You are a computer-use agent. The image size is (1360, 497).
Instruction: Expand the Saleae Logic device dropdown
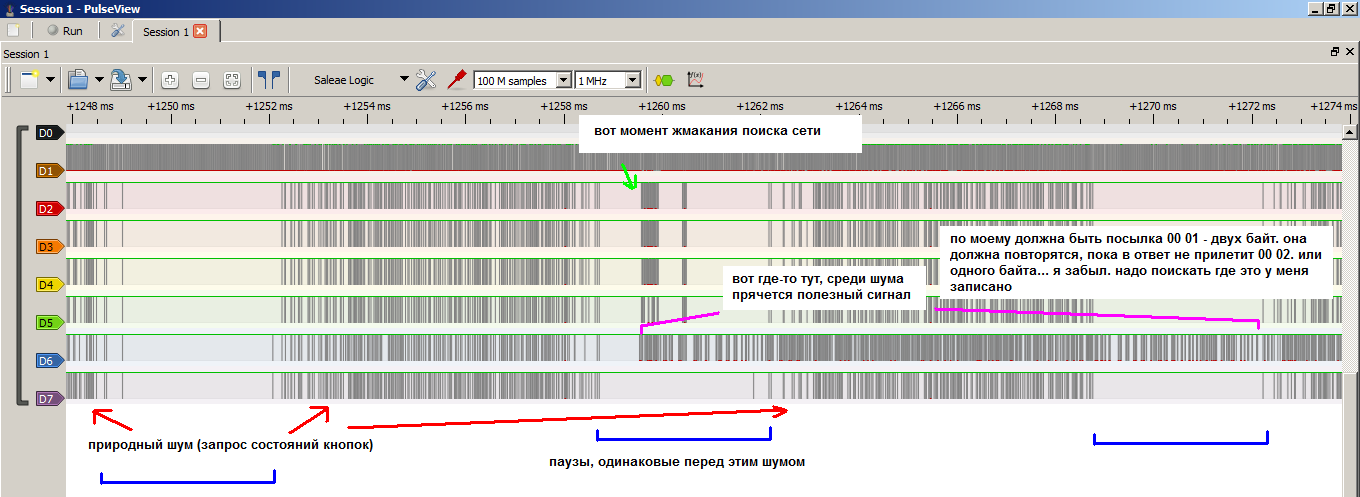coord(404,80)
